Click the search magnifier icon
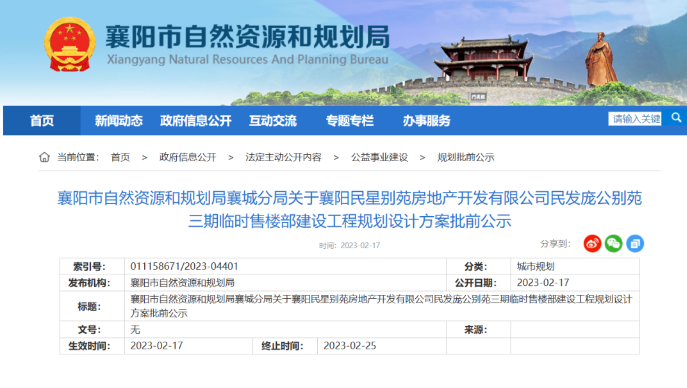The height and width of the screenshot is (388, 687). click(x=676, y=118)
